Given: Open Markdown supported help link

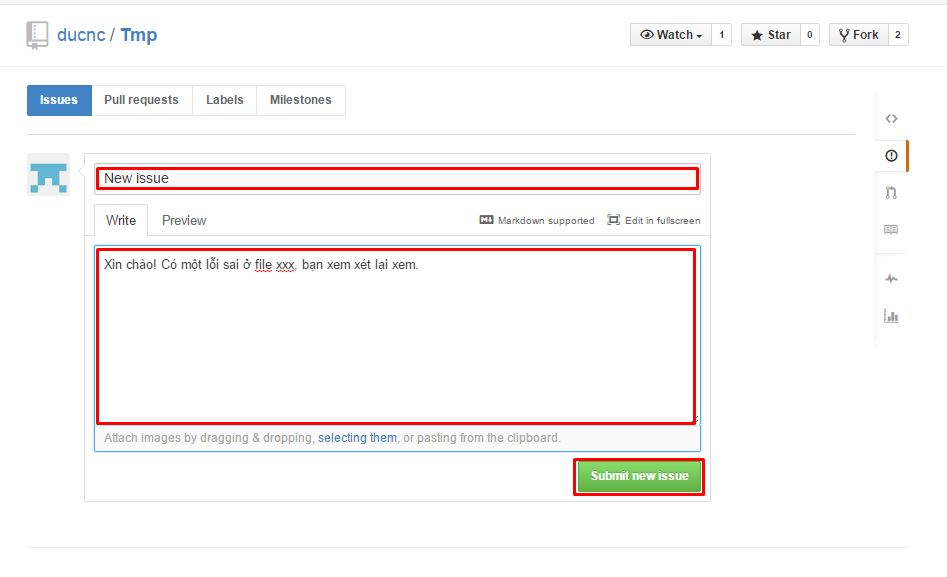Looking at the screenshot, I should point(537,221).
